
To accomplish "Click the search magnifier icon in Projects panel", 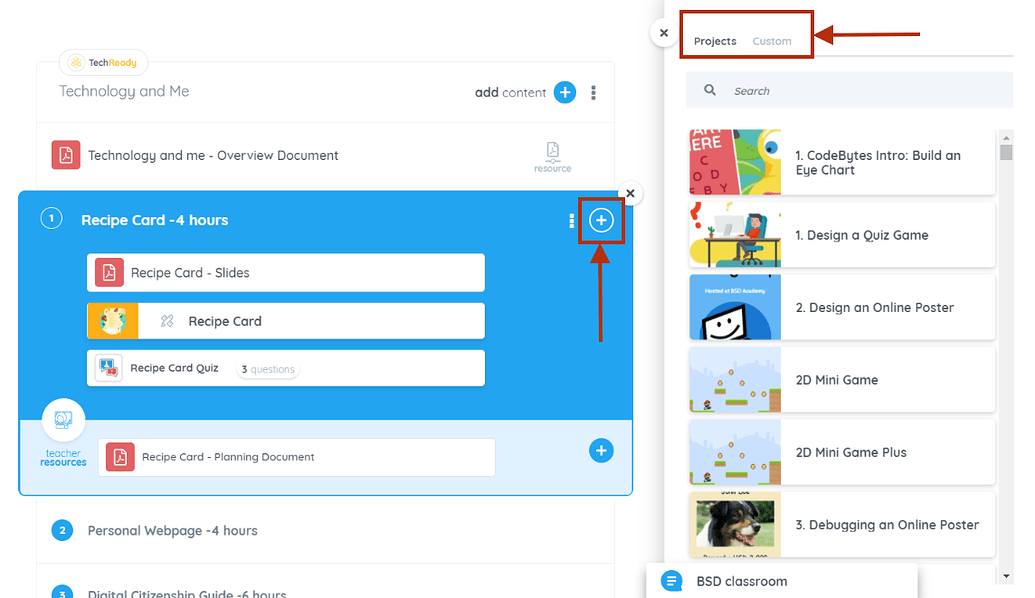I will click(x=709, y=90).
